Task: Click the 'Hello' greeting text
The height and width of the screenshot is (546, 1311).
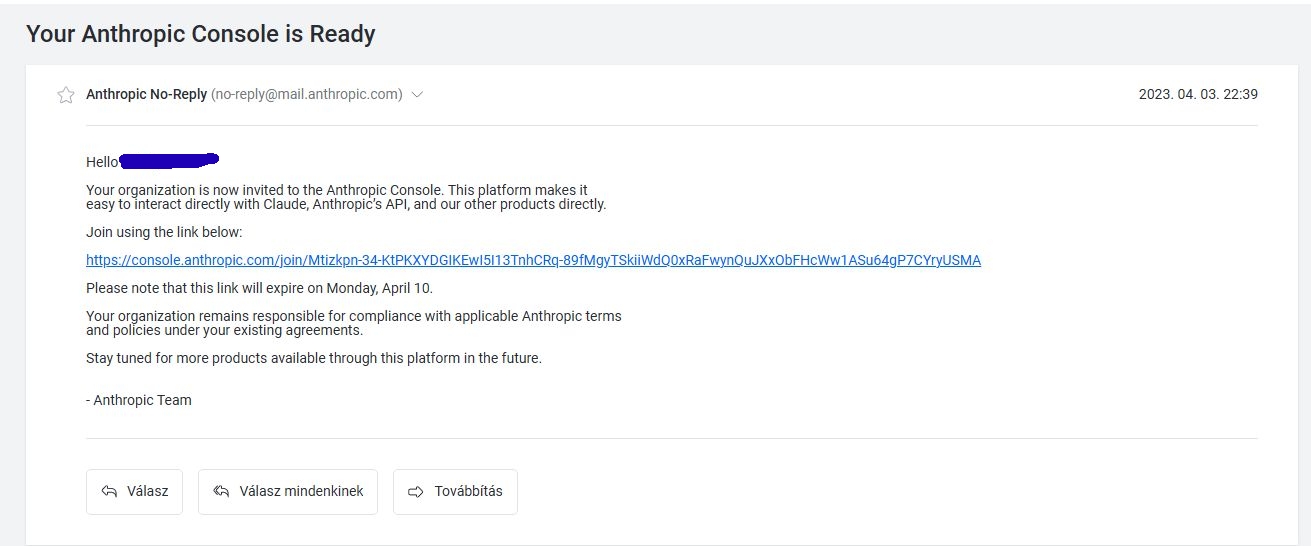Action: tap(103, 162)
